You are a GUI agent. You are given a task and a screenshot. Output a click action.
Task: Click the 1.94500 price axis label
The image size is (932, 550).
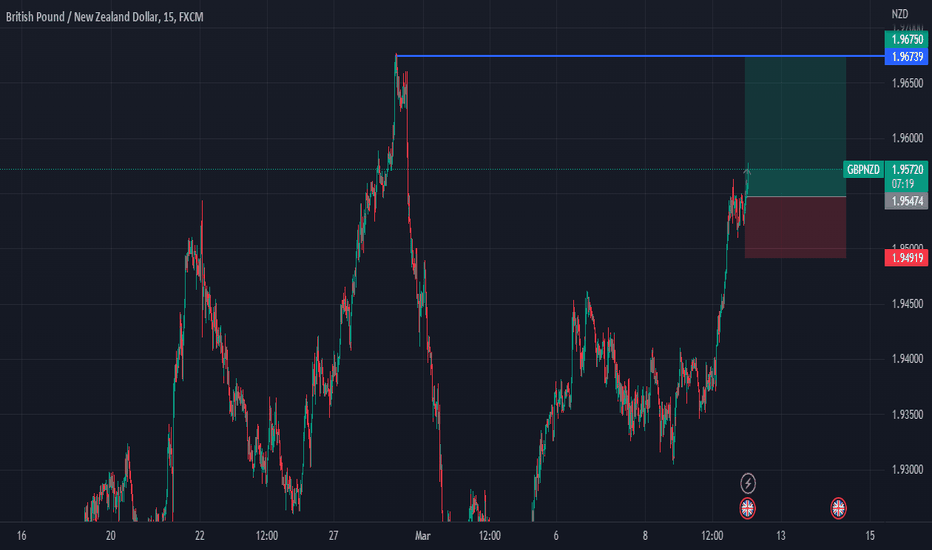pos(908,304)
